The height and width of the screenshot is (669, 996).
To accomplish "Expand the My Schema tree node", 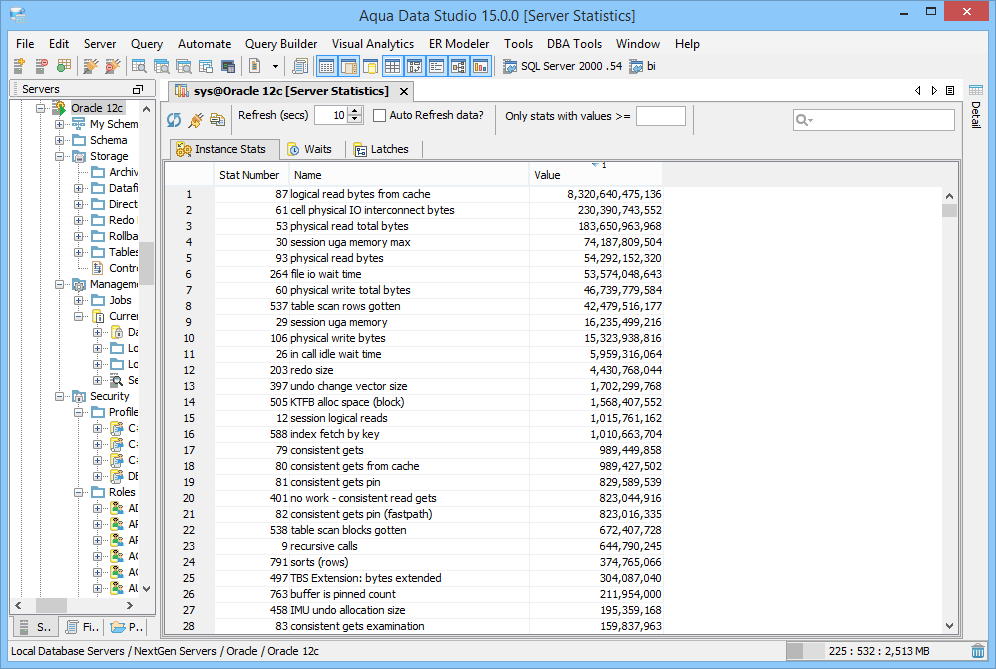I will (x=59, y=124).
